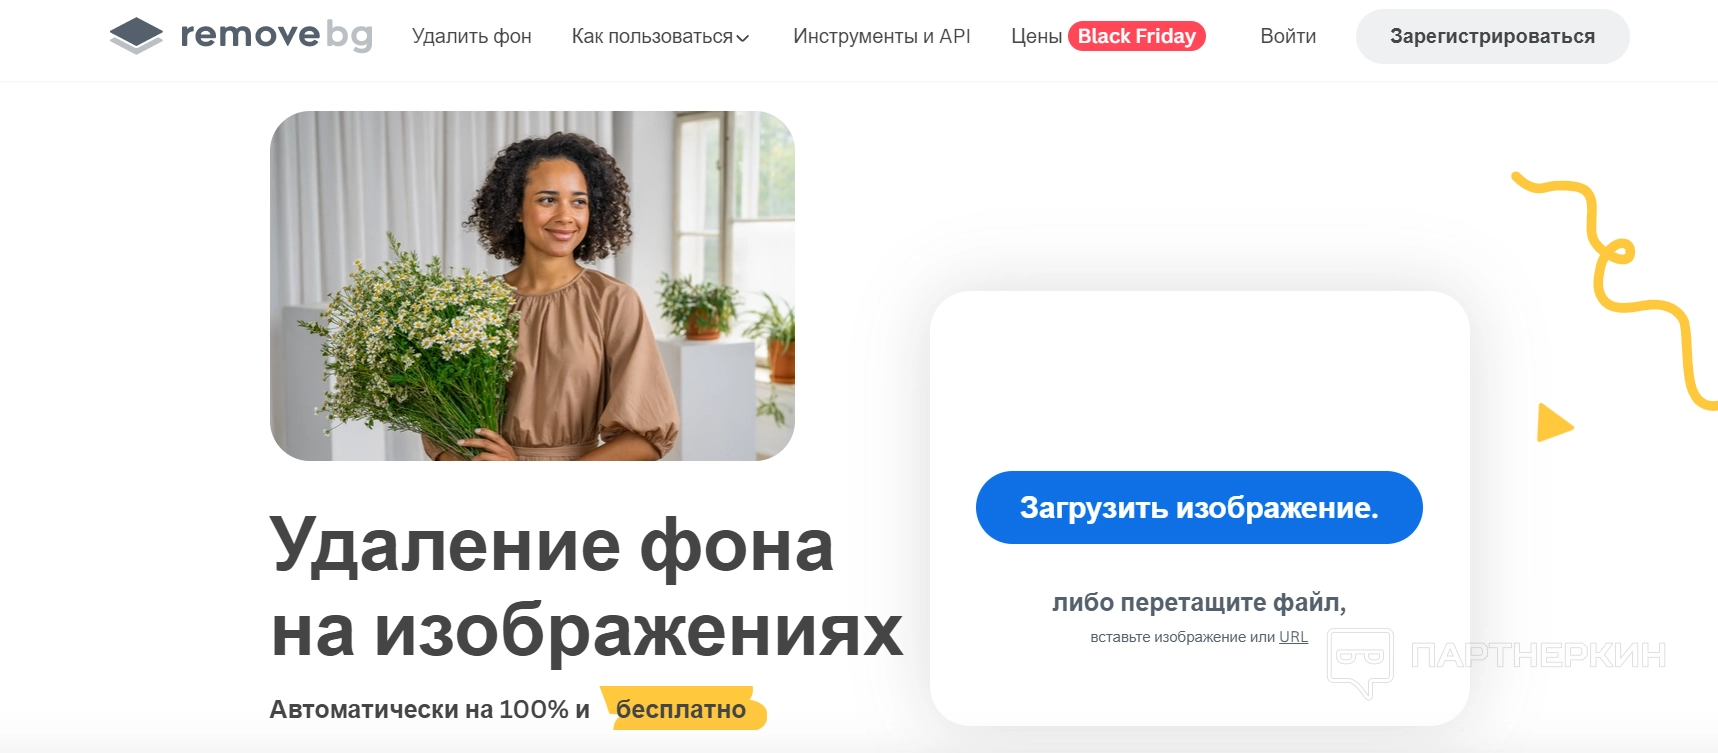
Task: Click the chevron next to Как пользоваться
Action: pyautogui.click(x=742, y=38)
